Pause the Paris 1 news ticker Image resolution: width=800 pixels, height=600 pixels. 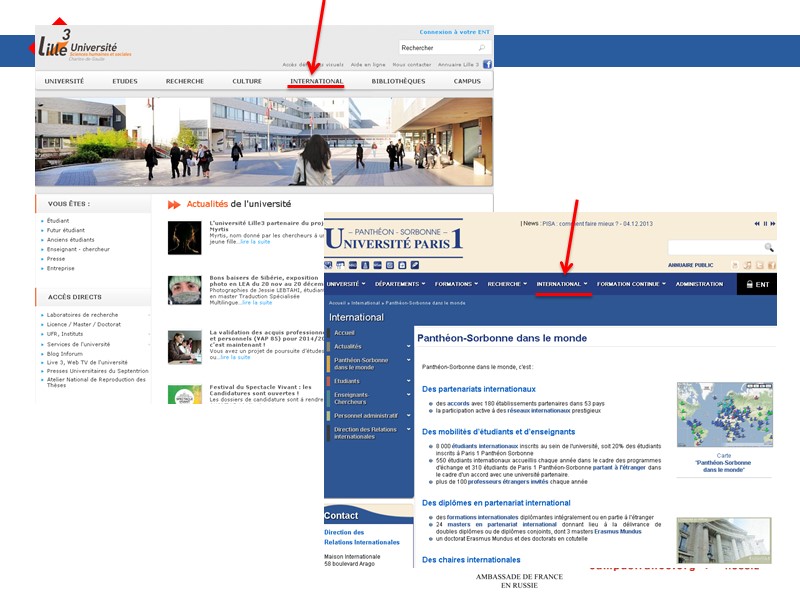(765, 223)
